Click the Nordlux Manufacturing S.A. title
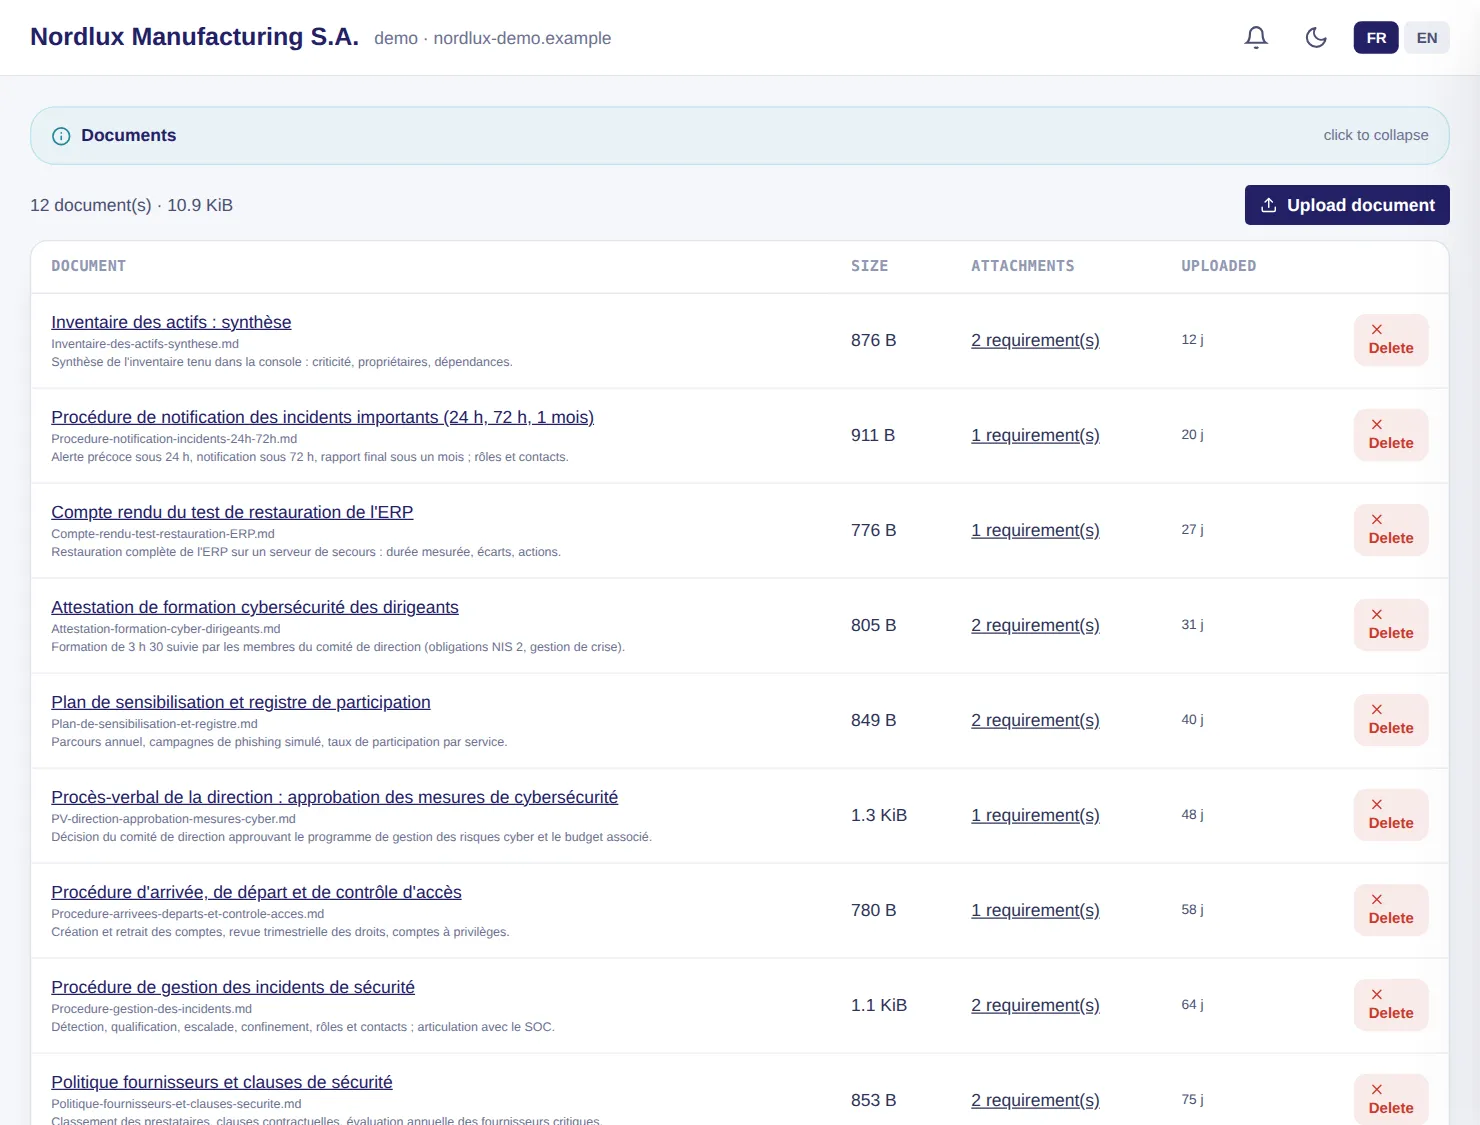1480x1125 pixels. coord(194,37)
